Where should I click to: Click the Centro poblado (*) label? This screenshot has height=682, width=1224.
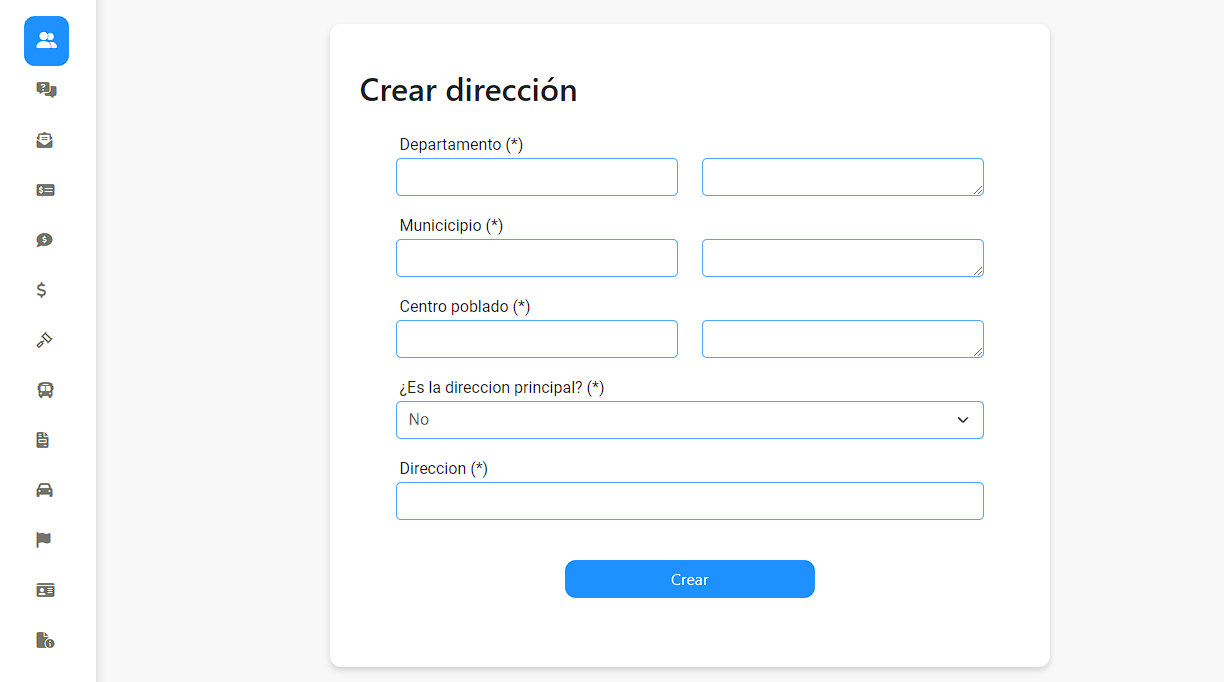tap(465, 306)
